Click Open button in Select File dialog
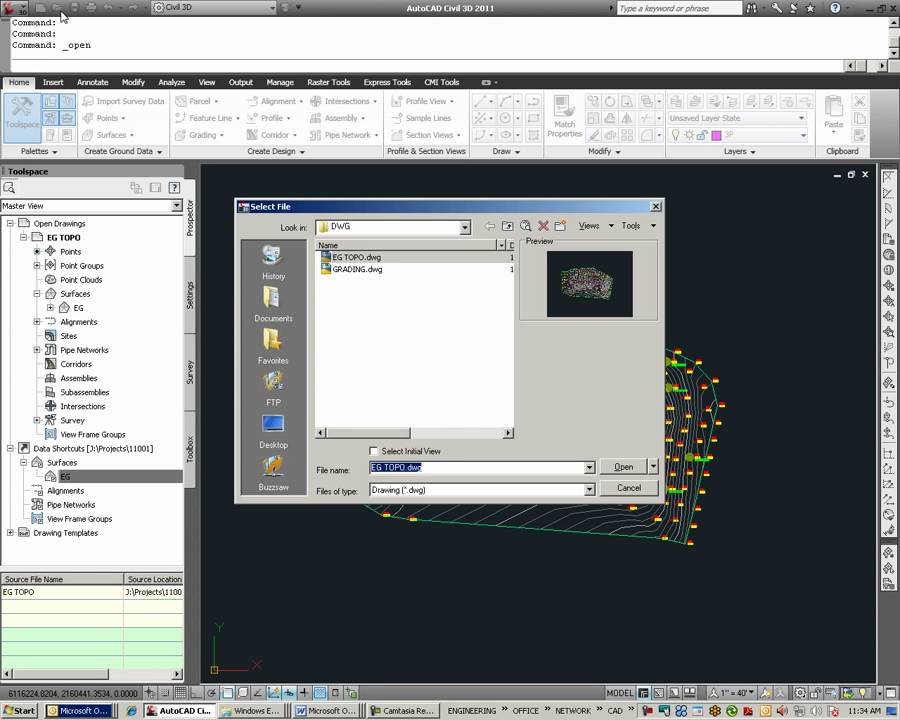This screenshot has width=900, height=720. click(623, 467)
